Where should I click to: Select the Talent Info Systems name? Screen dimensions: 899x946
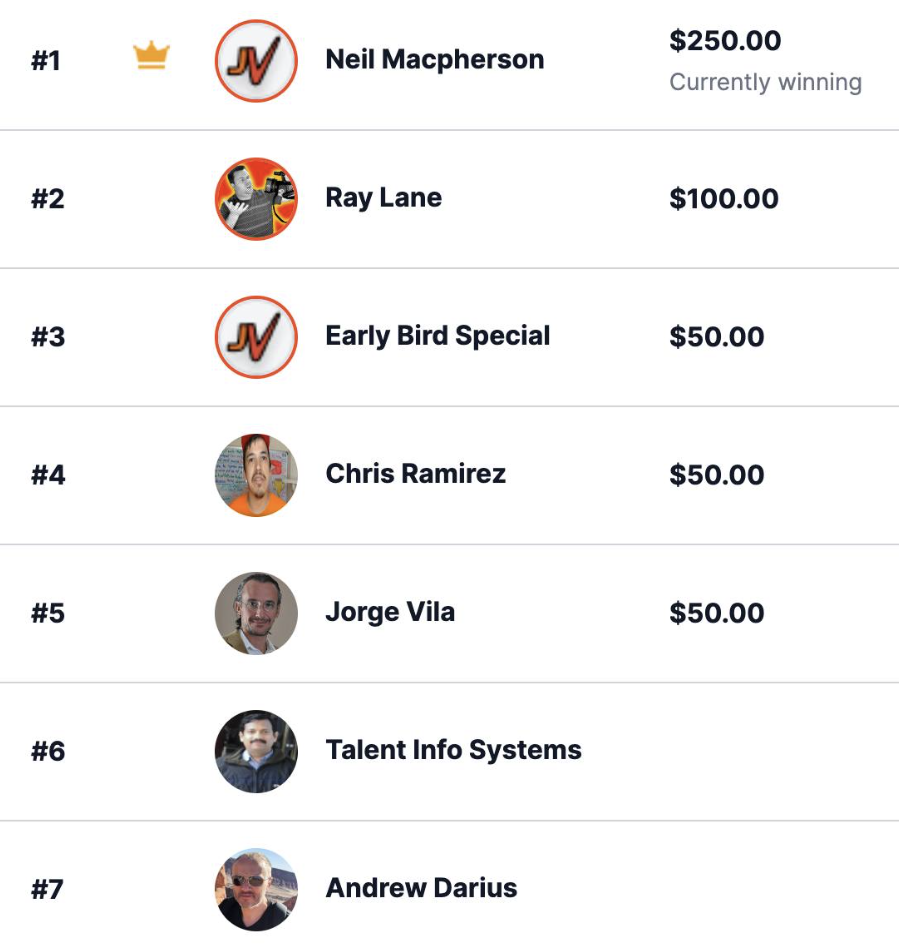coord(454,749)
